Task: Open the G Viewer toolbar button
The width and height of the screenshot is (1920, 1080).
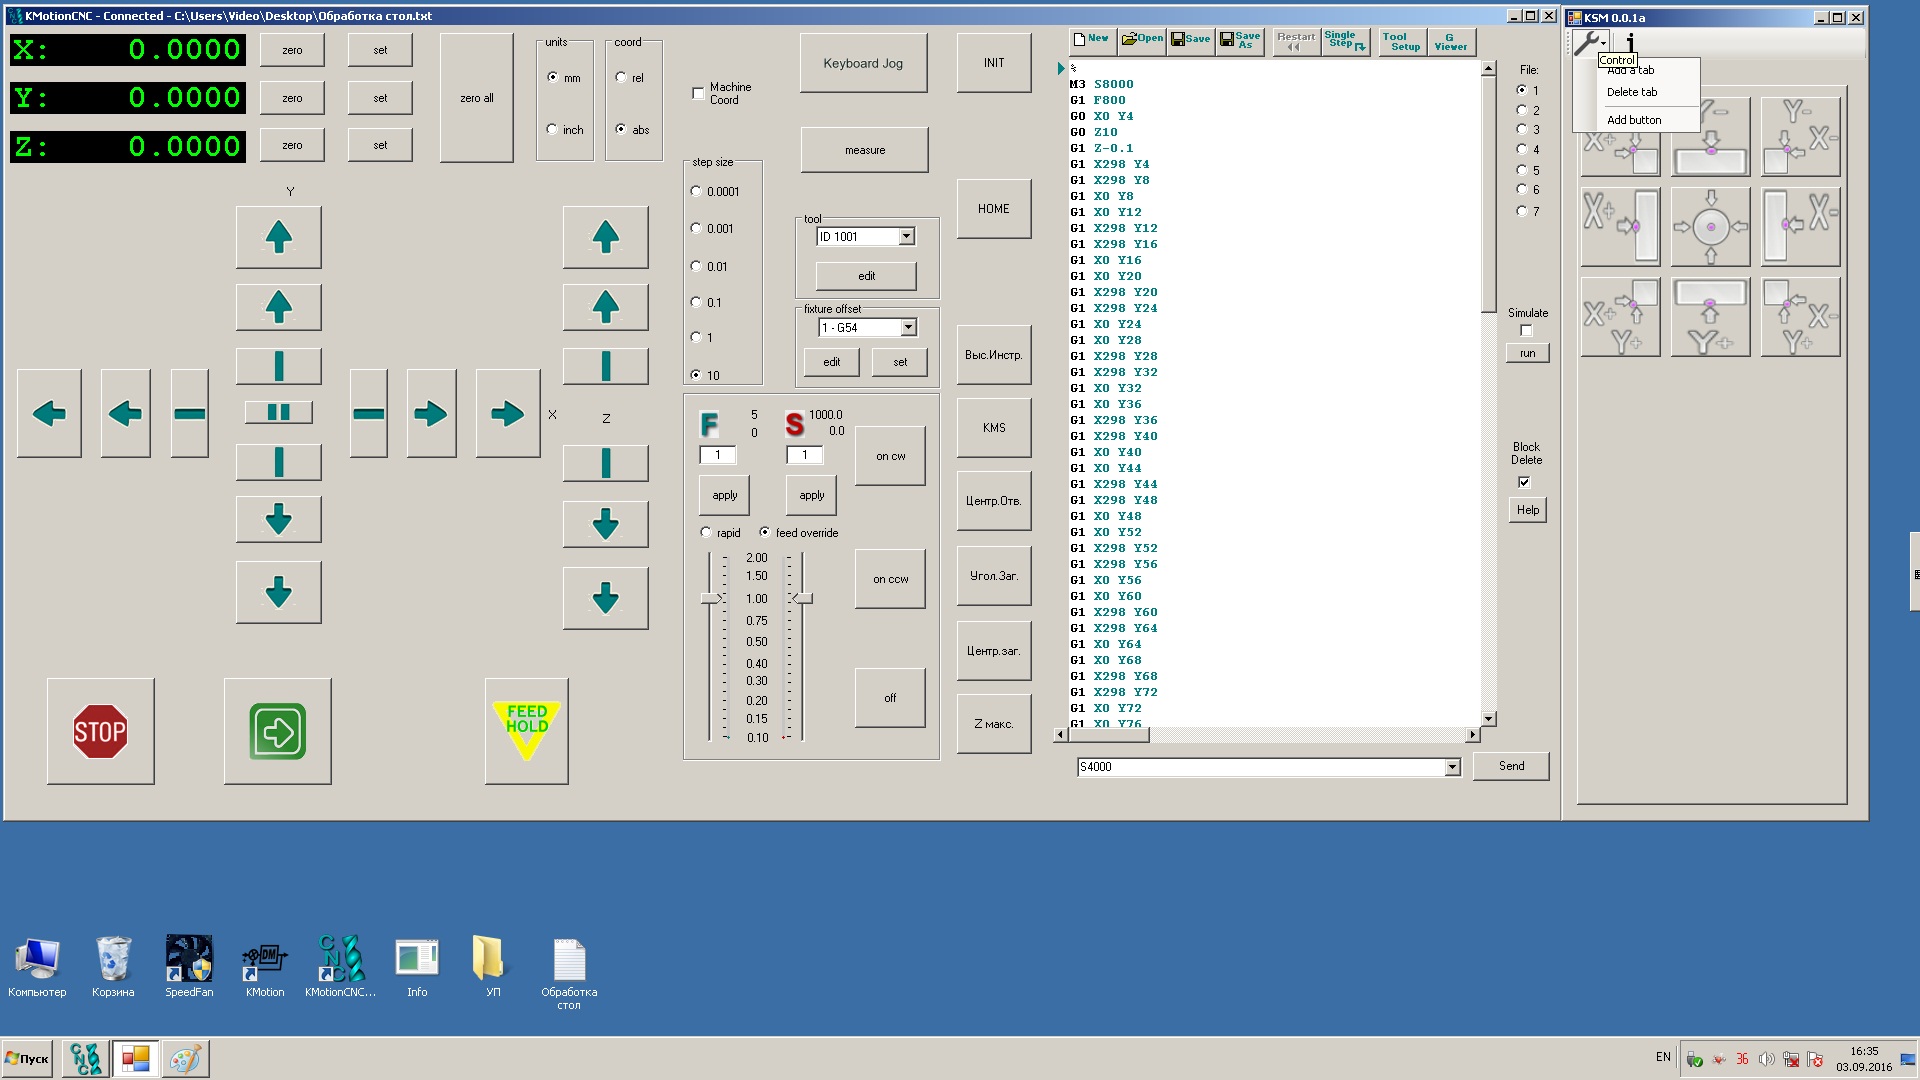Action: pyautogui.click(x=1450, y=41)
